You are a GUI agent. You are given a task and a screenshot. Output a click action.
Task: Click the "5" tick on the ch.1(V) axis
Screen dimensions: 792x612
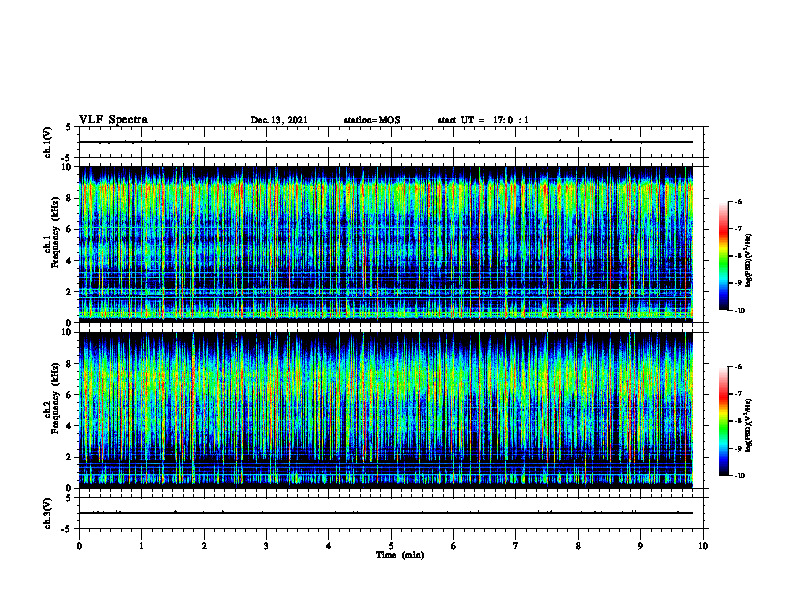click(69, 127)
